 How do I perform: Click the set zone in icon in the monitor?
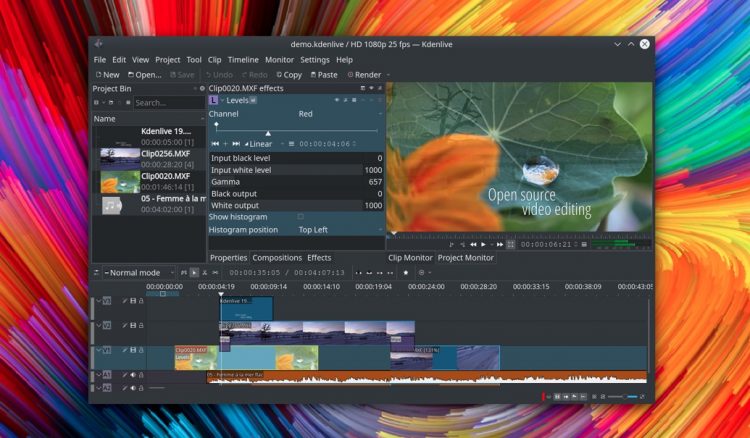coord(451,244)
